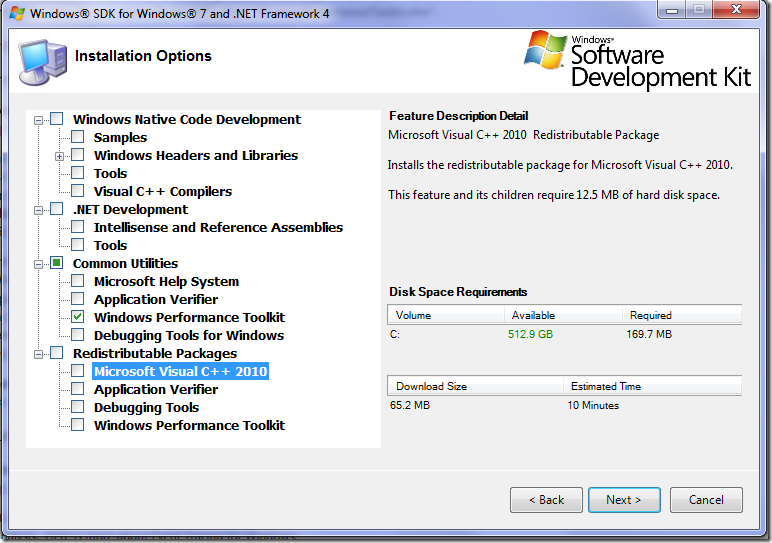Screen dimensions: 772x543
Task: Check the Windows Native Code Development checkbox
Action: 57,119
